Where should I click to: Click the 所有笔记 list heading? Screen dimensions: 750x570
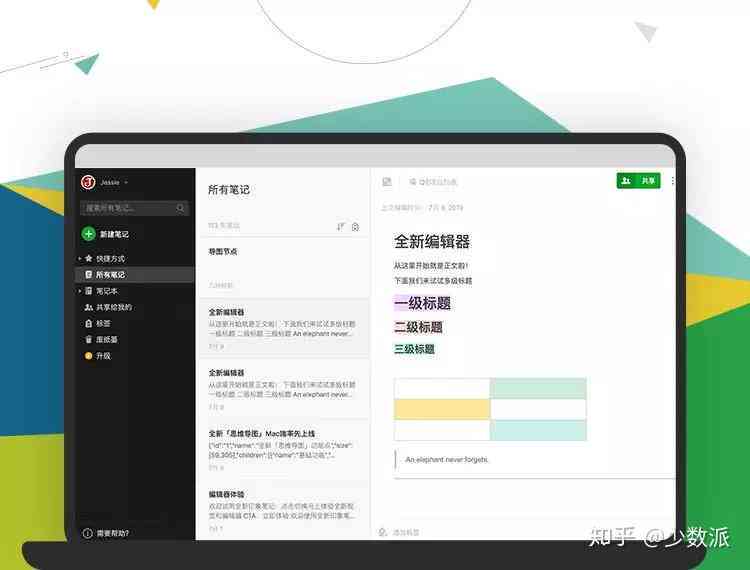click(x=229, y=190)
